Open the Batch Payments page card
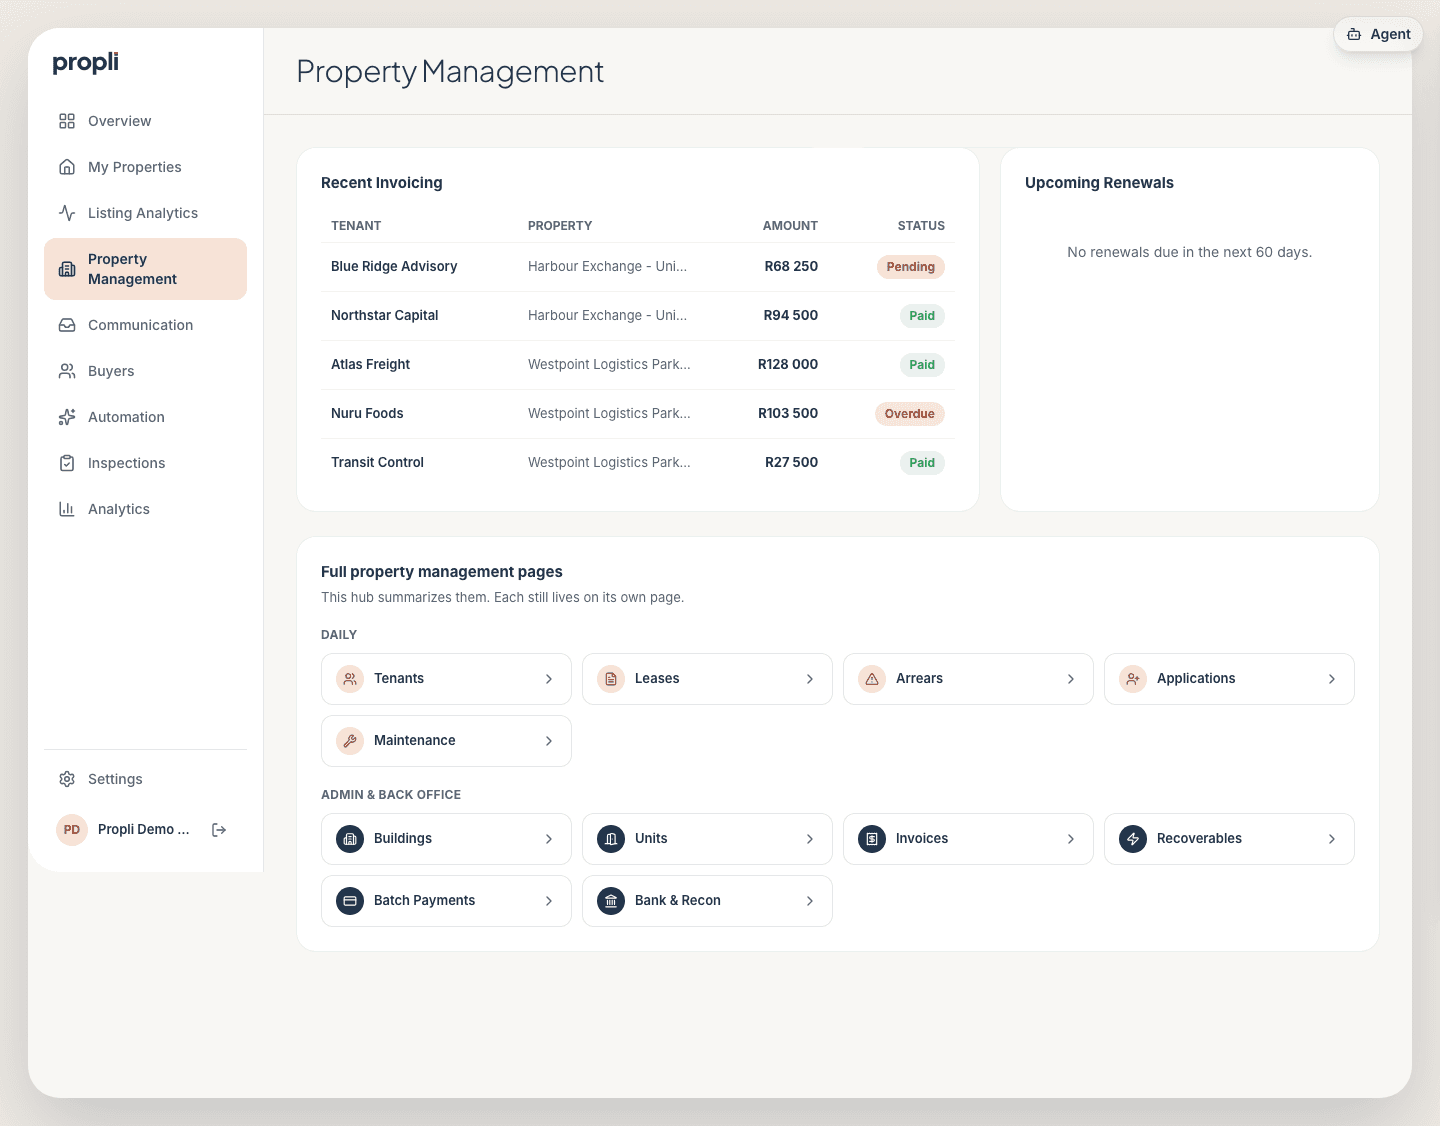The image size is (1440, 1126). pyautogui.click(x=446, y=901)
